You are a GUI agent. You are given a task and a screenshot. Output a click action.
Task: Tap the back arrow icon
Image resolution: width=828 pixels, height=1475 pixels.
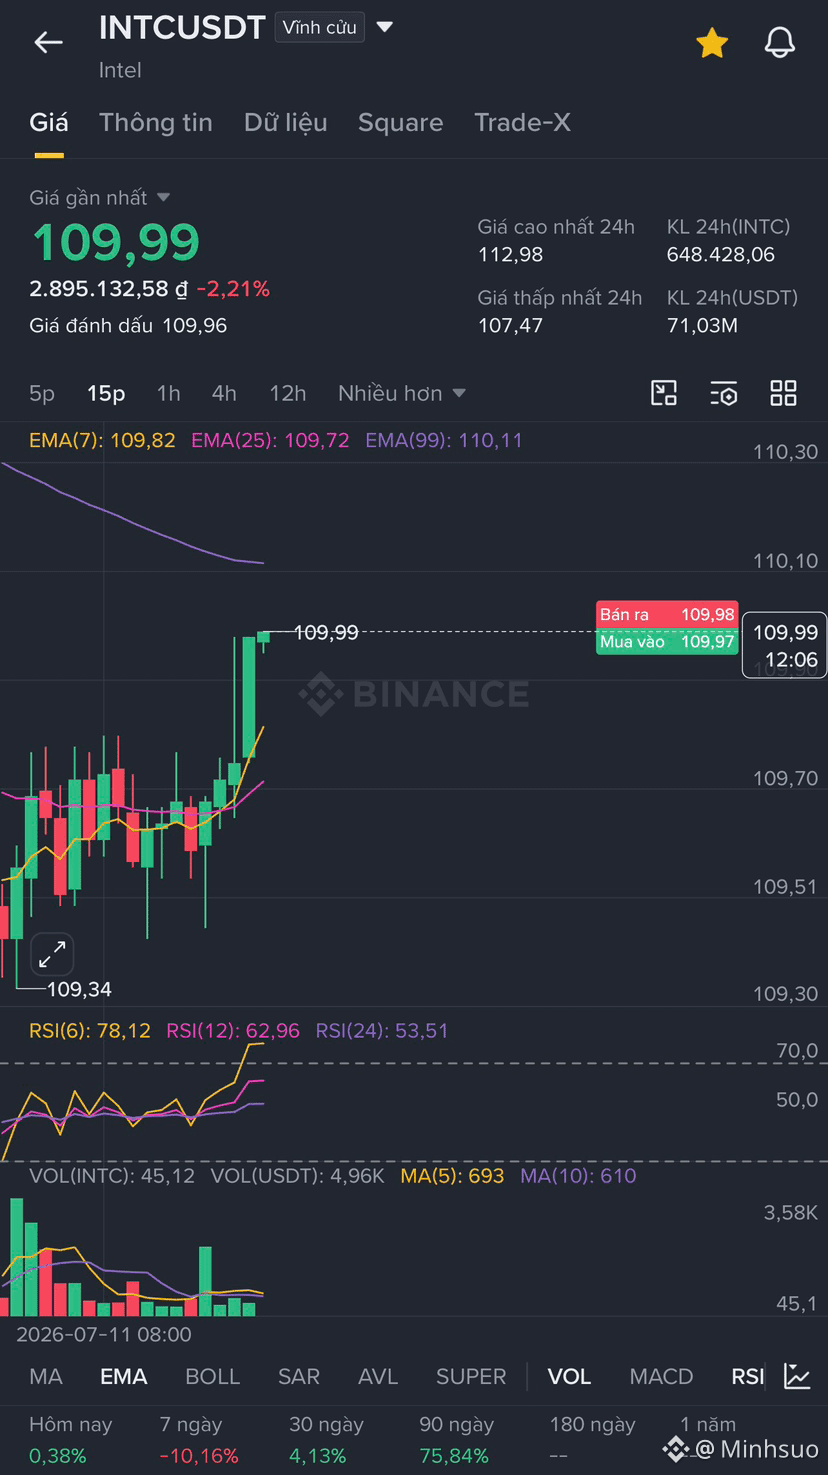tap(48, 42)
